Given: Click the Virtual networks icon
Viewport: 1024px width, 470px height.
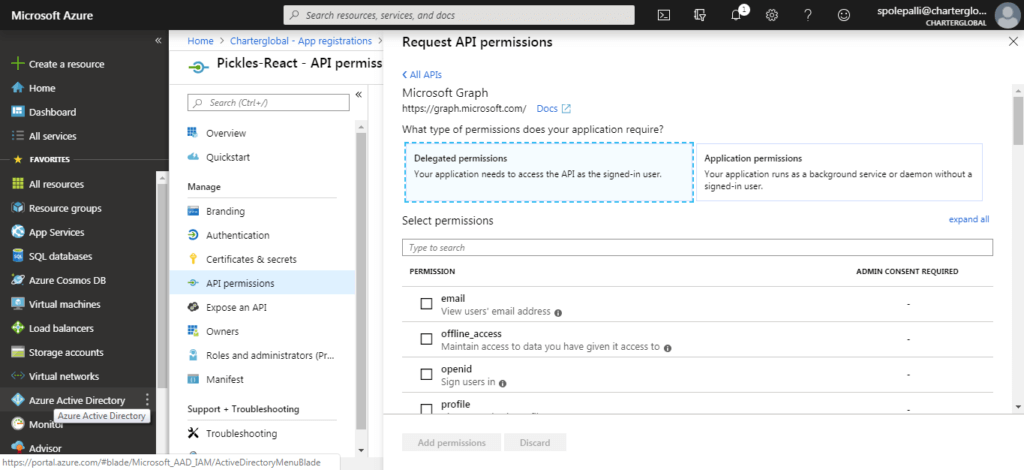Looking at the screenshot, I should [x=18, y=376].
